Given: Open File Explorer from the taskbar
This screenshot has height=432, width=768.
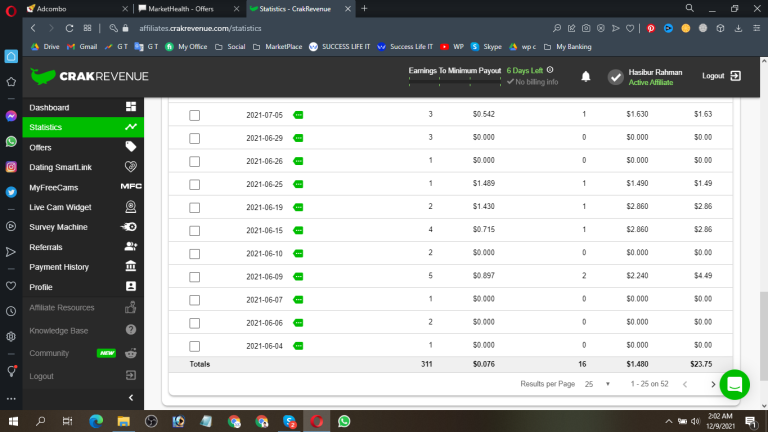Looking at the screenshot, I should (x=123, y=421).
